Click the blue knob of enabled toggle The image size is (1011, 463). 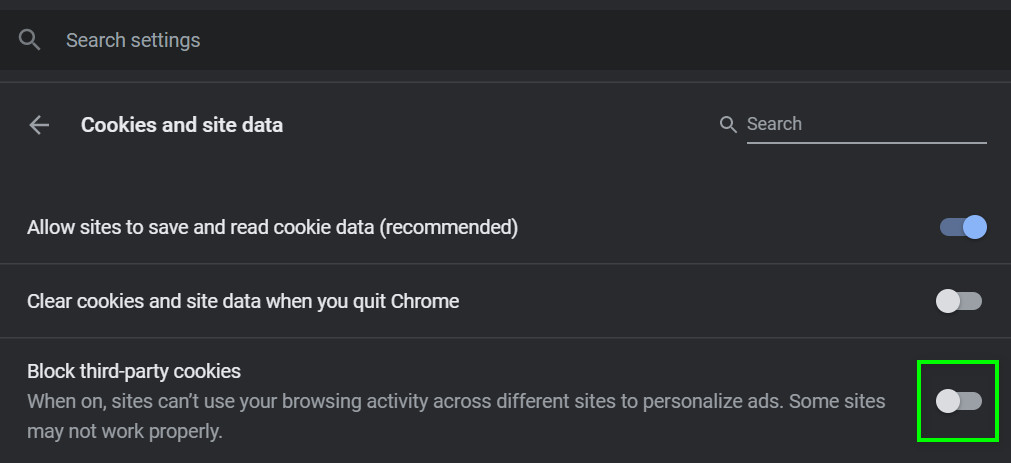[x=974, y=227]
